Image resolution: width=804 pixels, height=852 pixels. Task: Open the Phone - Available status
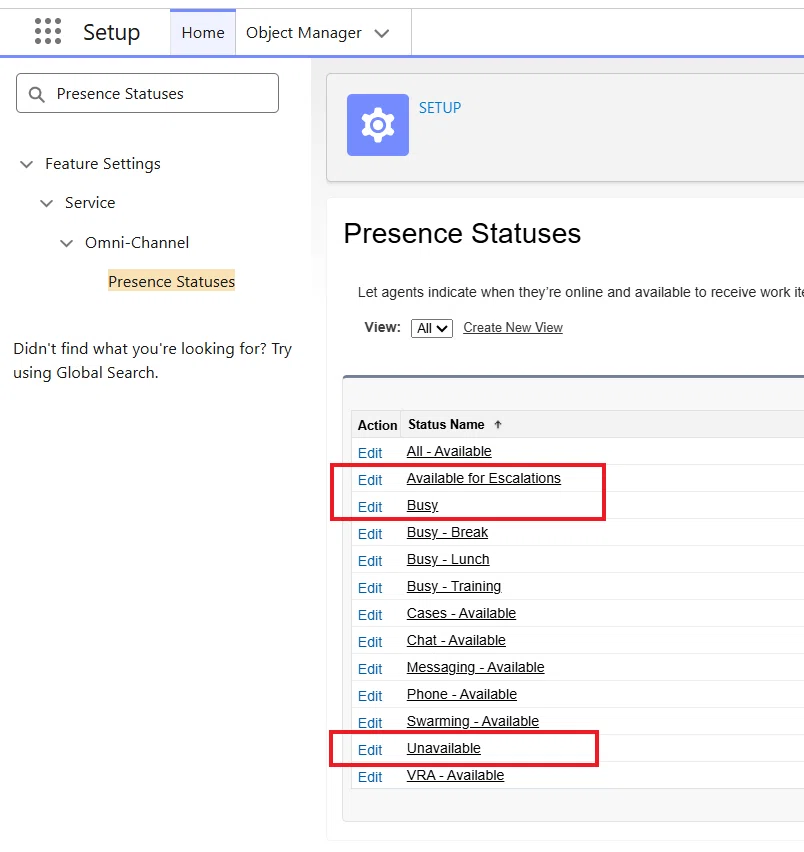pyautogui.click(x=462, y=694)
